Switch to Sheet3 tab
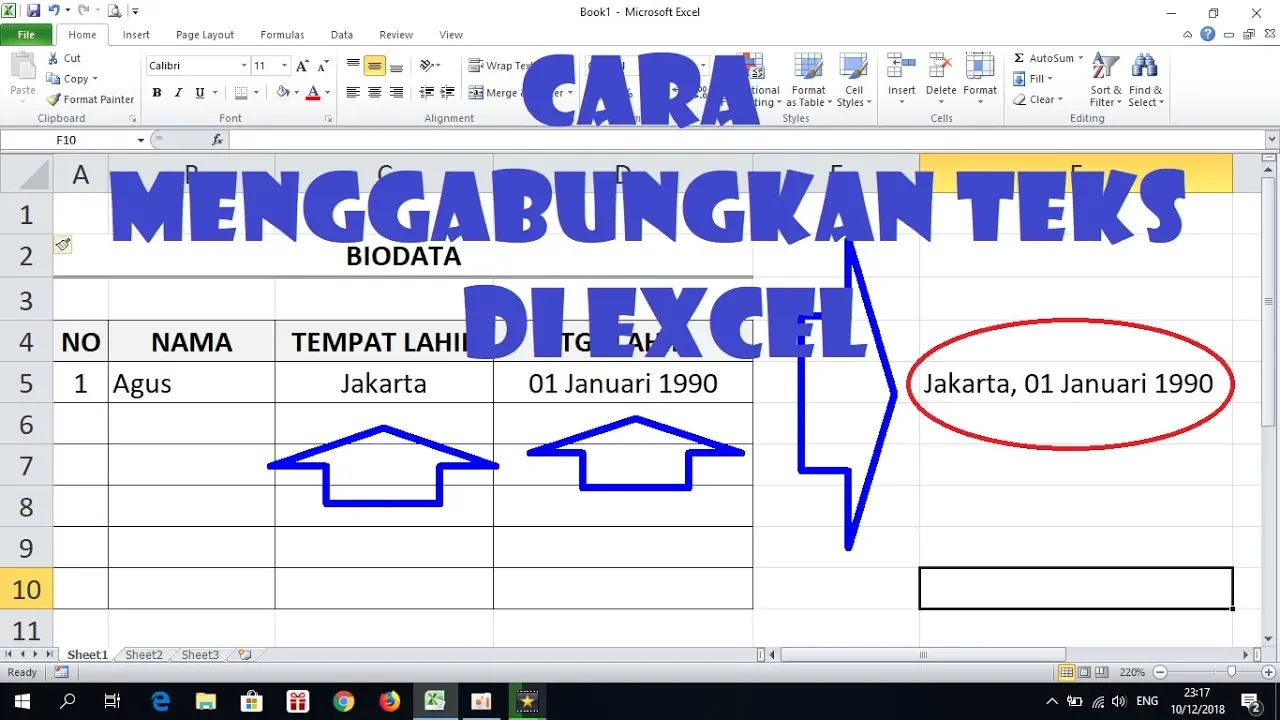This screenshot has height=720, width=1280. click(200, 655)
